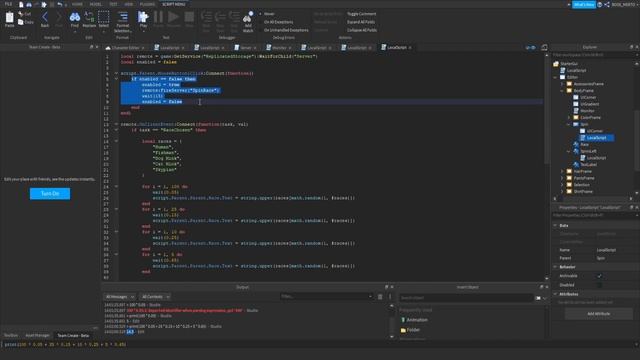Switch to the MODEL ribbon tab

96,4
